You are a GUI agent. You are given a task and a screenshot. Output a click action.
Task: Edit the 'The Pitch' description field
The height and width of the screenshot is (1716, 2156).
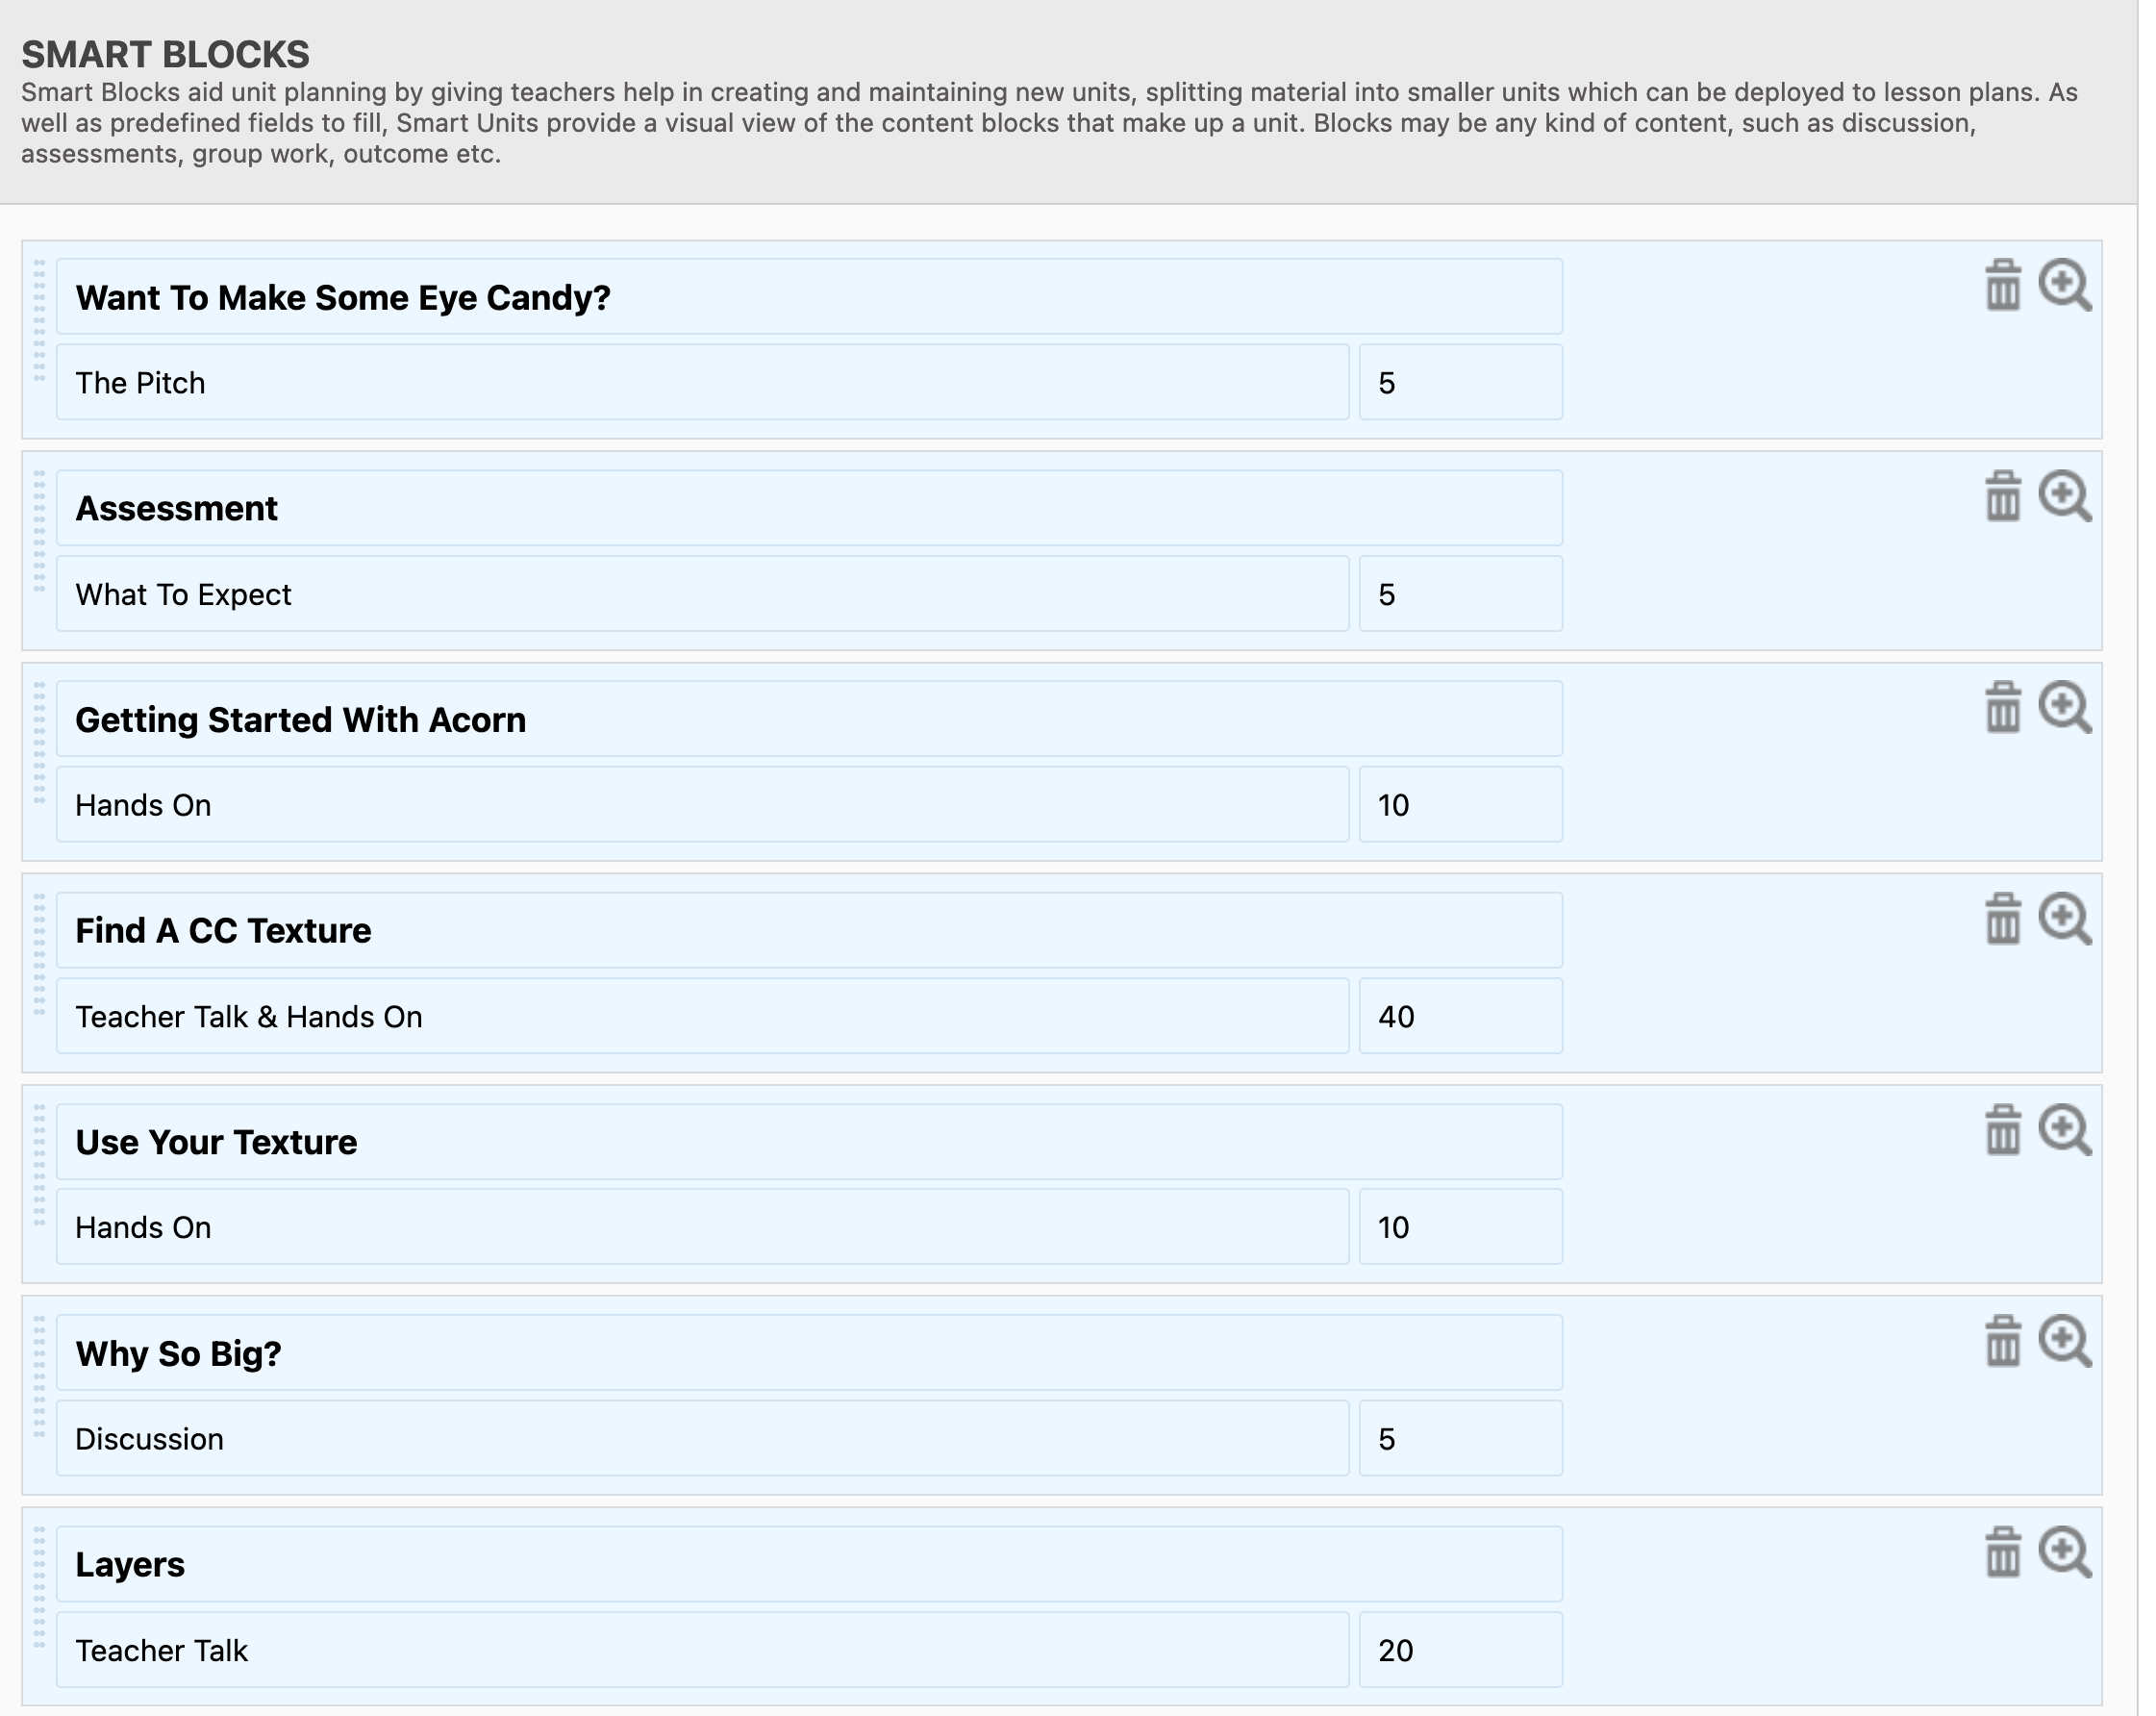(702, 383)
